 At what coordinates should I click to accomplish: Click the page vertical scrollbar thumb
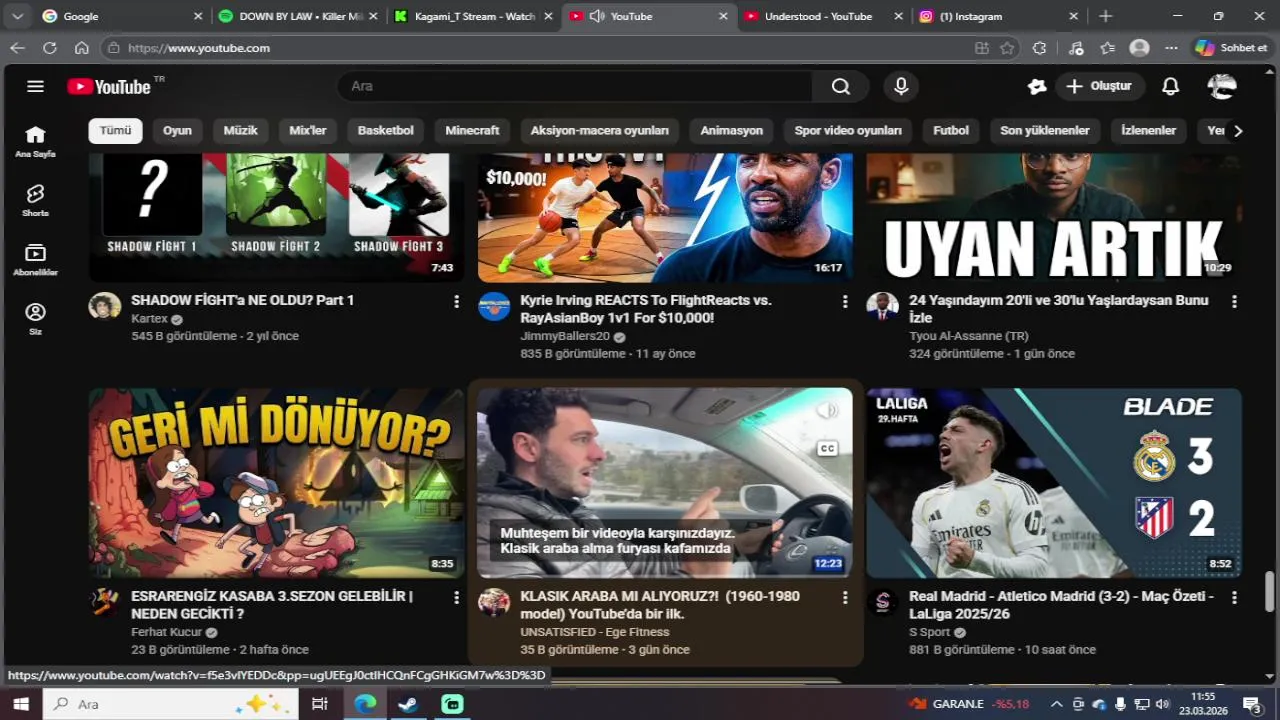tap(1270, 591)
